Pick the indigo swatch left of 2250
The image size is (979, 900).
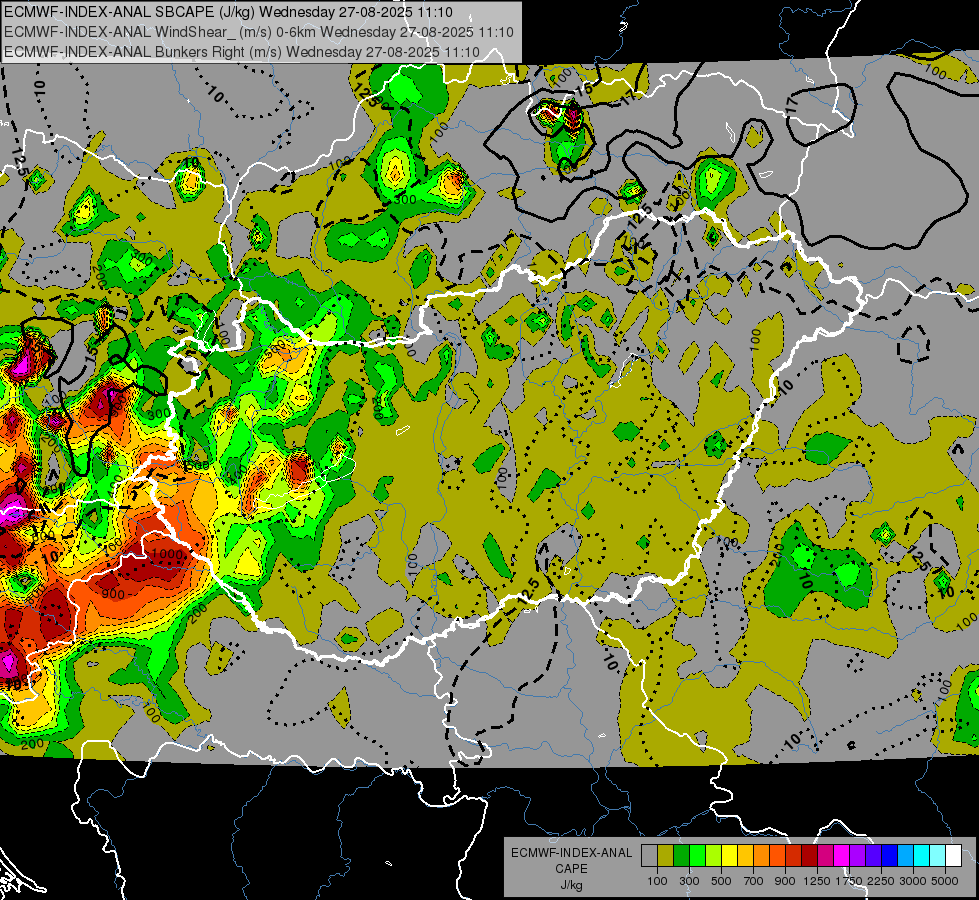click(x=873, y=855)
